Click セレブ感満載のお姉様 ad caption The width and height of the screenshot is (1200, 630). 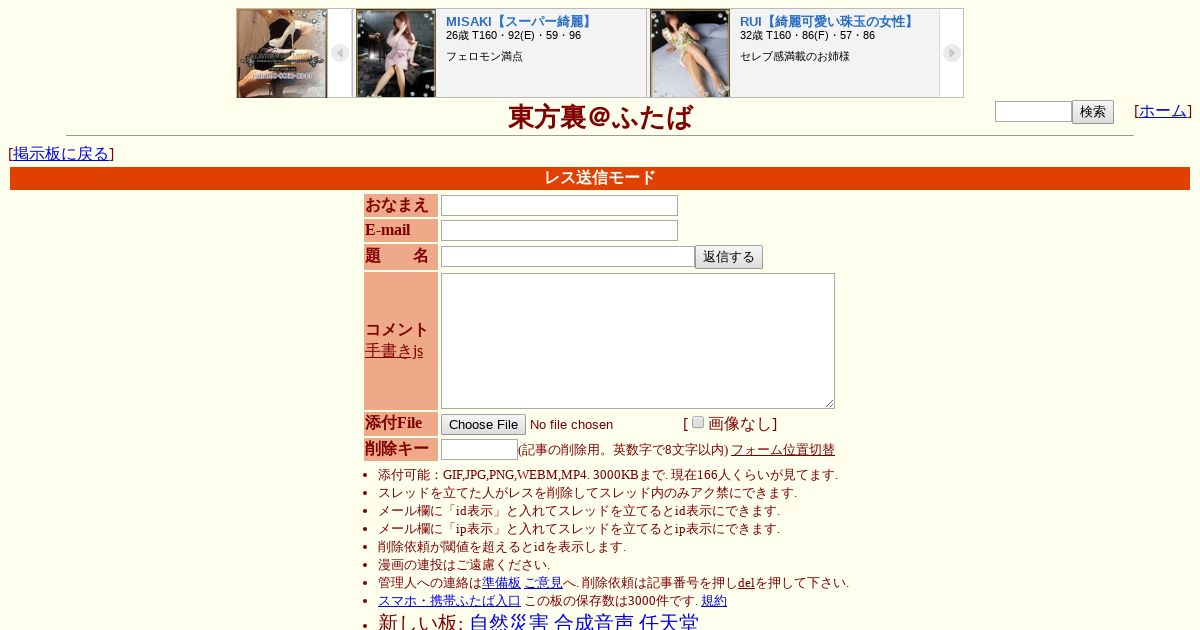tap(795, 56)
